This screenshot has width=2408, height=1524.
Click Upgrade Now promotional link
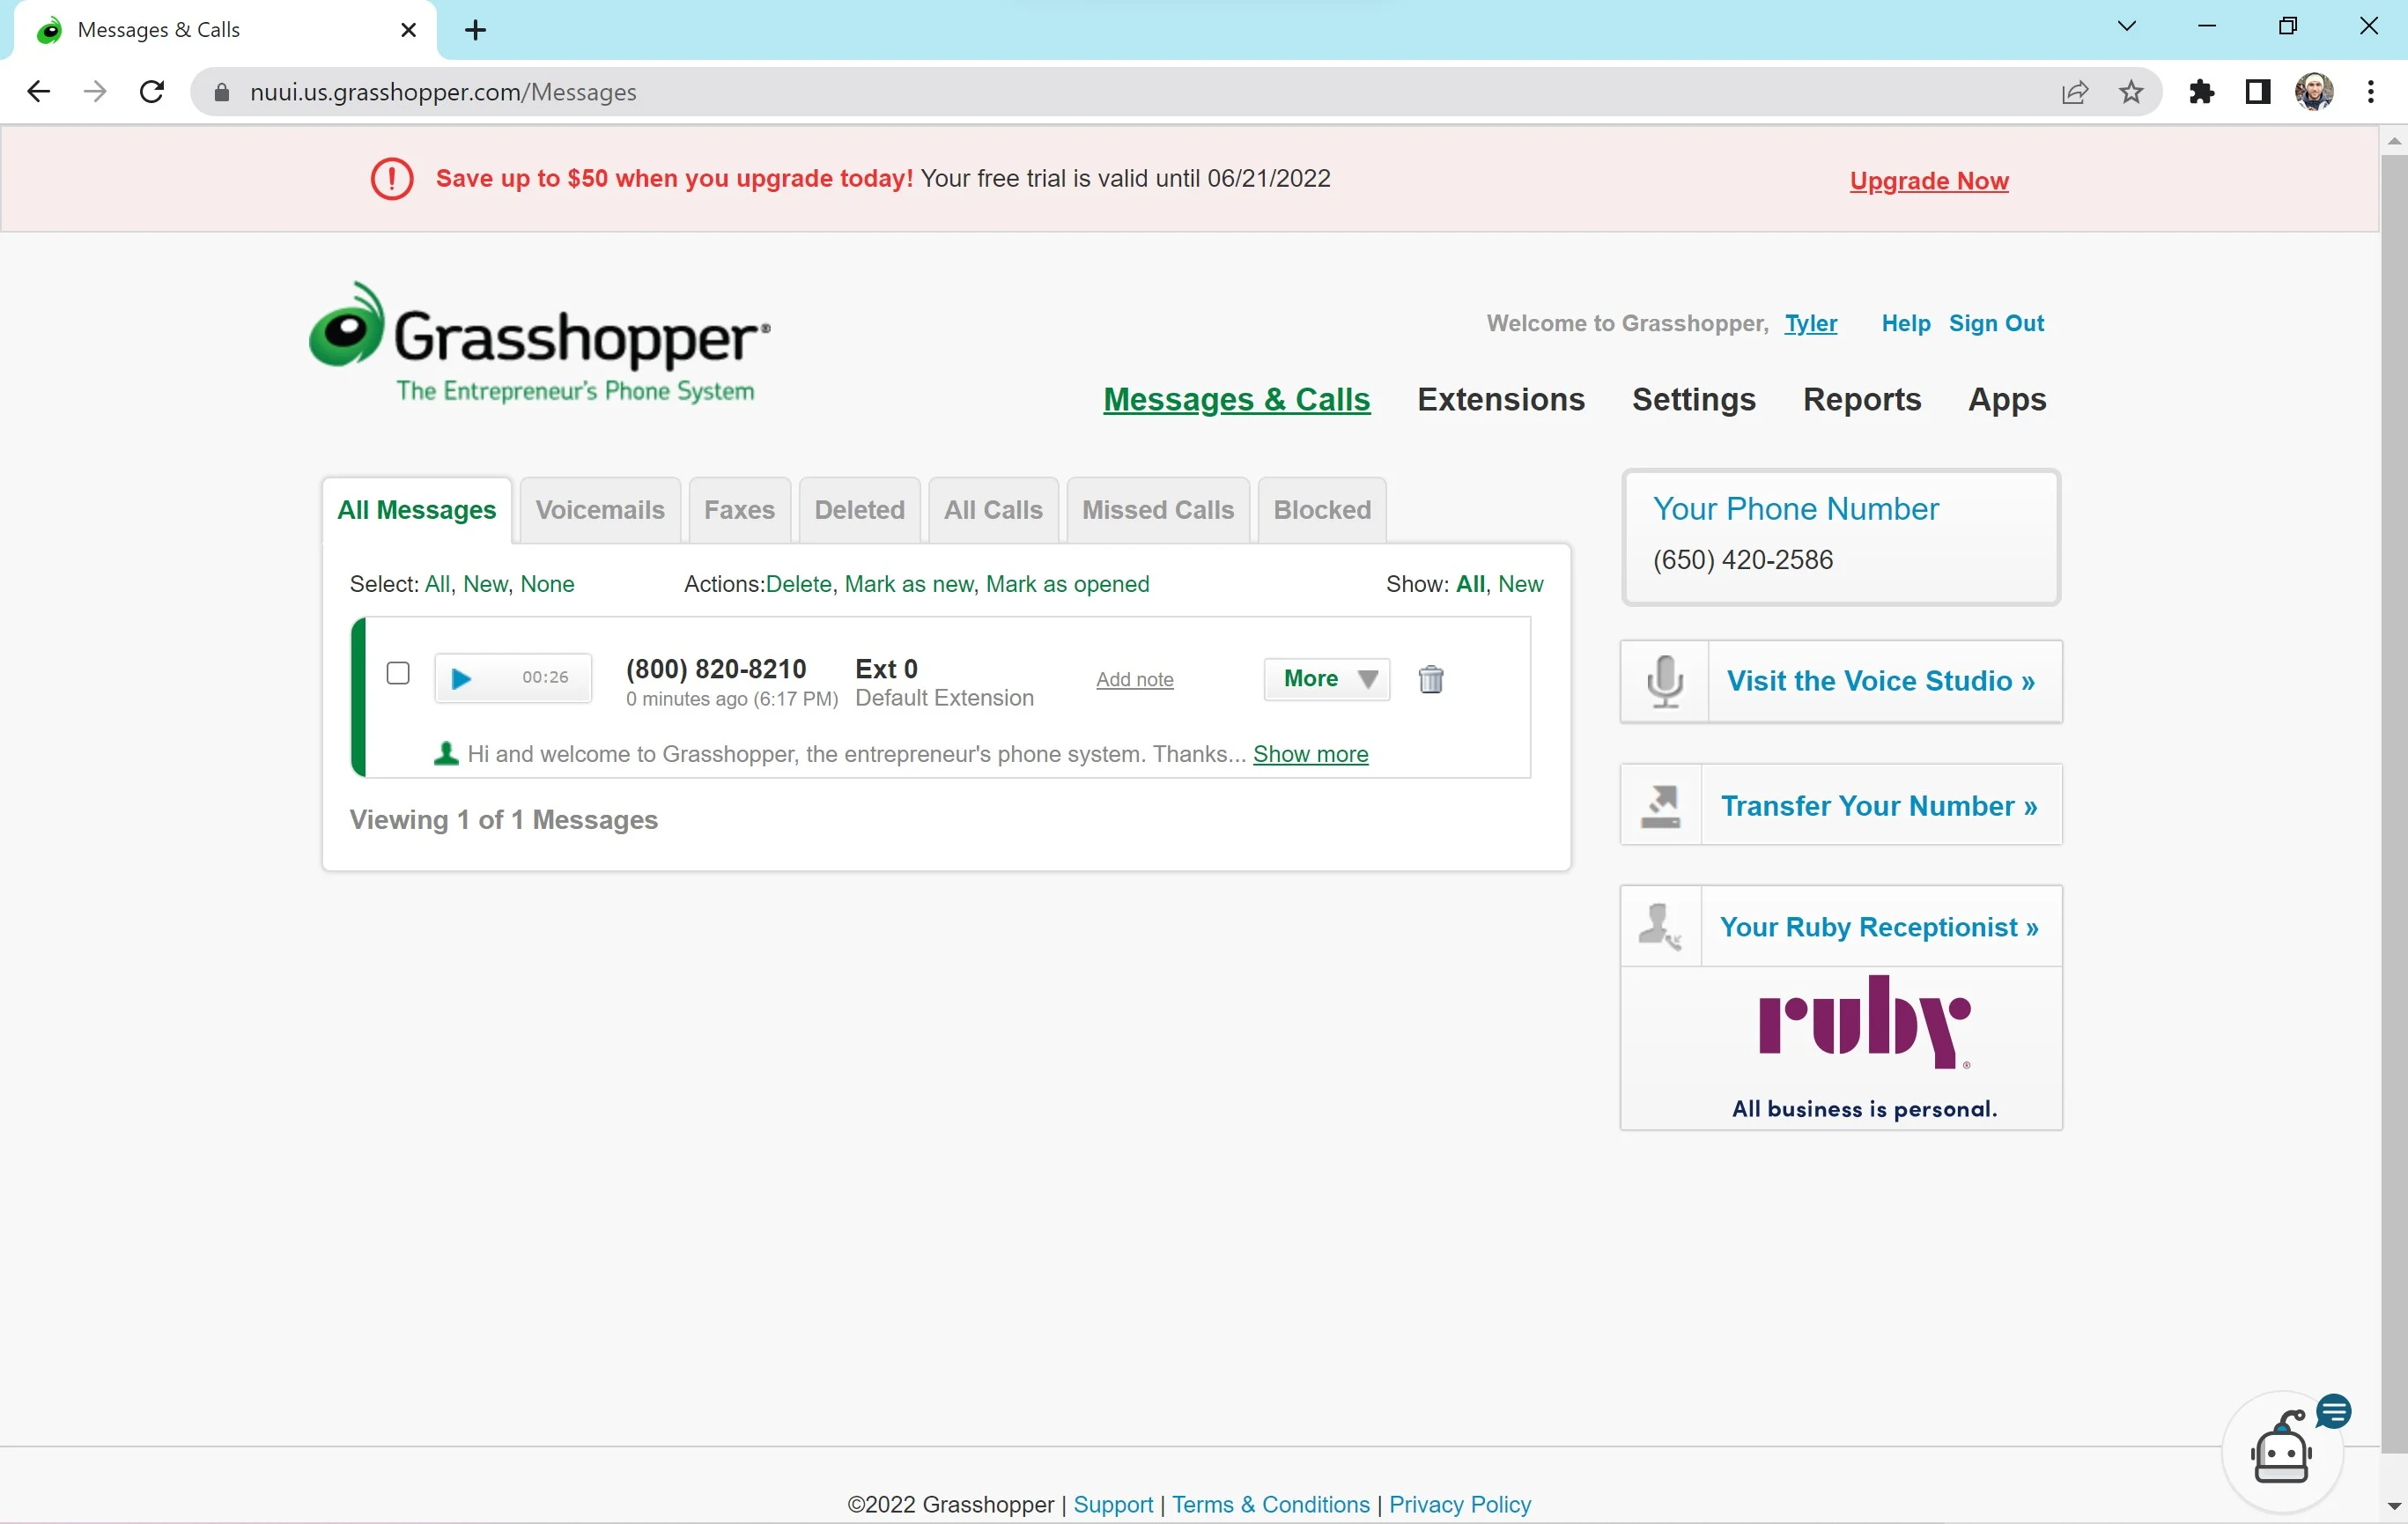click(1931, 179)
